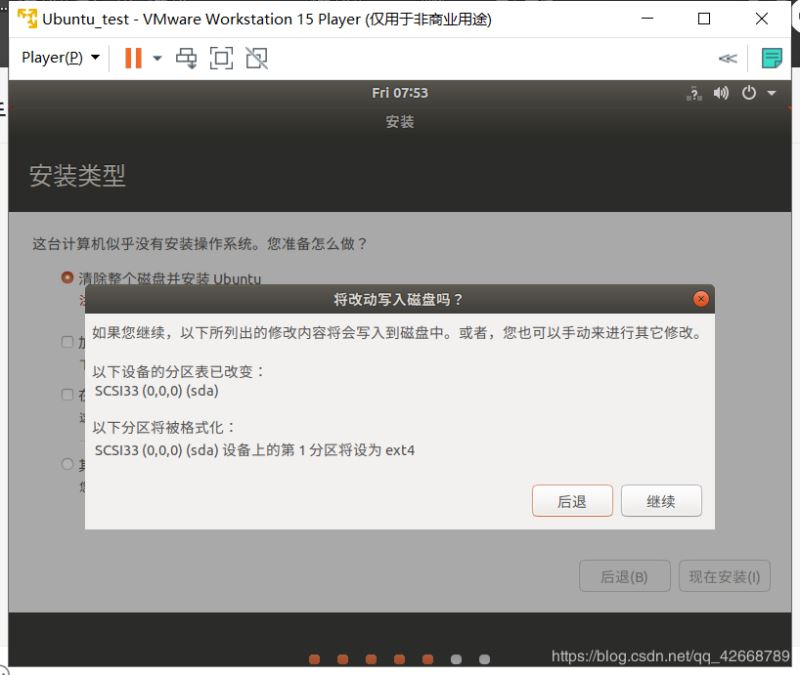The height and width of the screenshot is (675, 800).
Task: Click the power icon in Ubuntu bar
Action: tap(749, 92)
